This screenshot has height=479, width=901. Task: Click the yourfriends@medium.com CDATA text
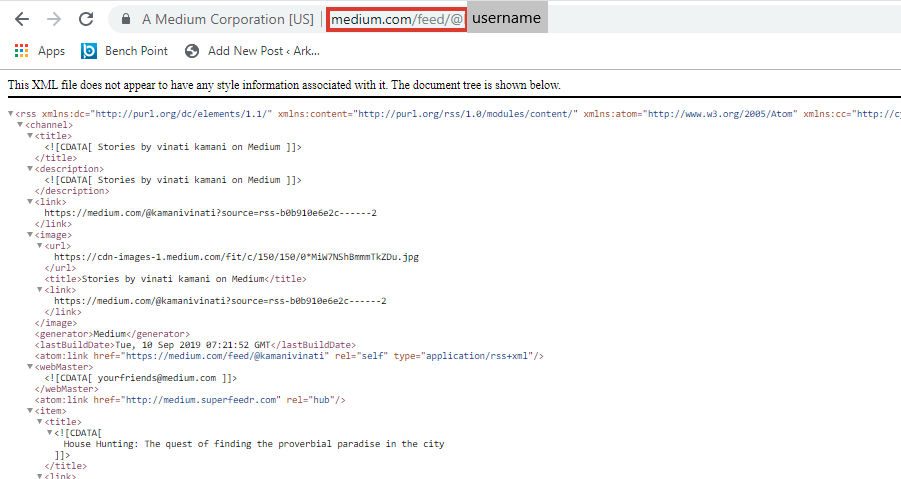point(141,378)
